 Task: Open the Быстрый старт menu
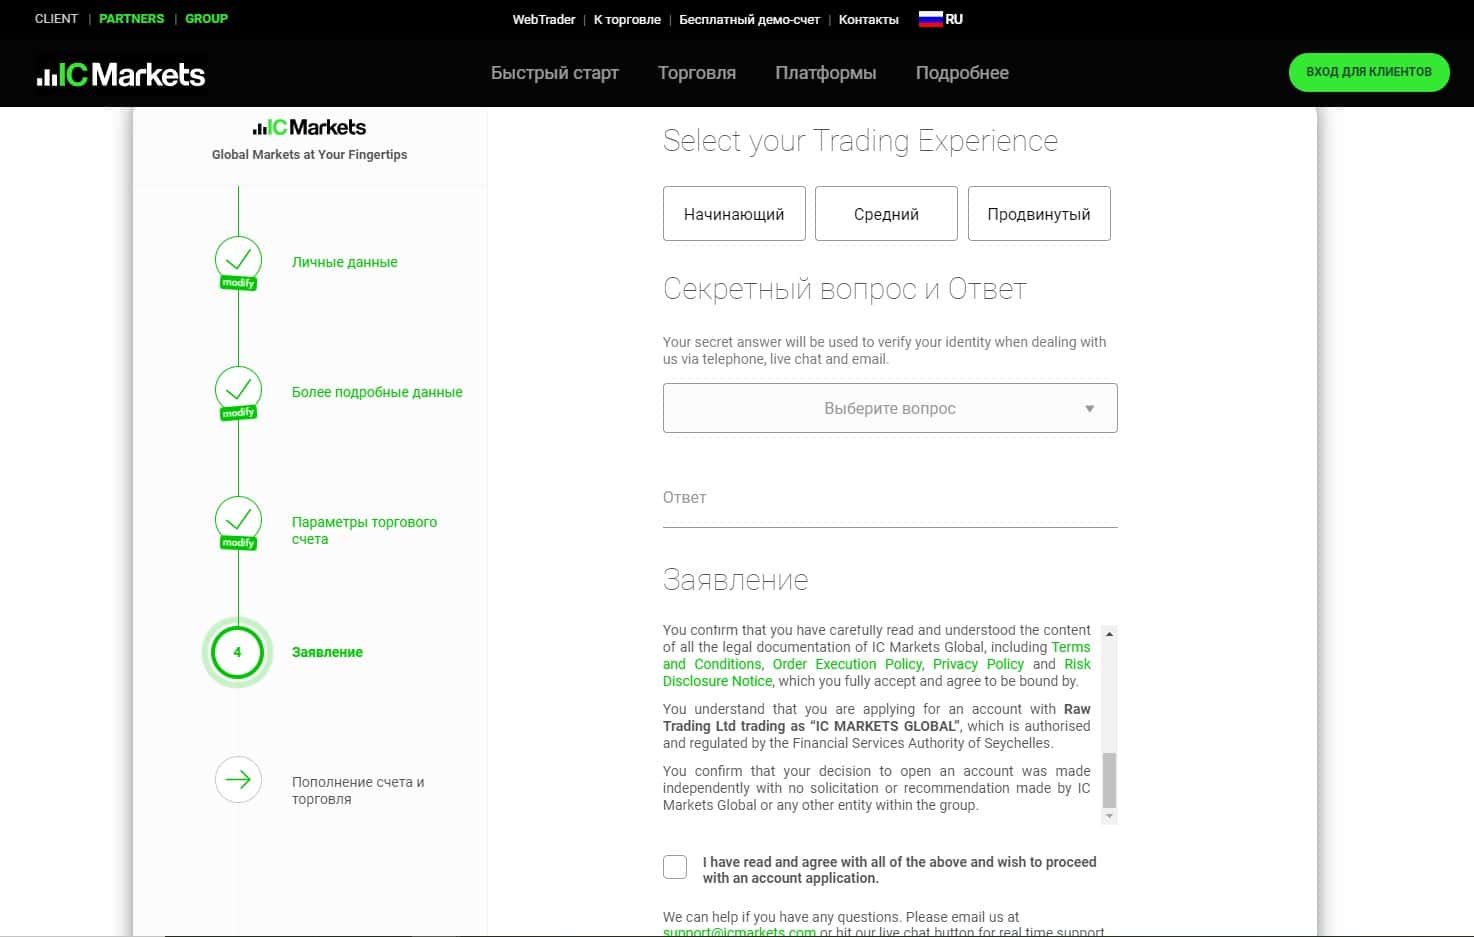pyautogui.click(x=555, y=73)
